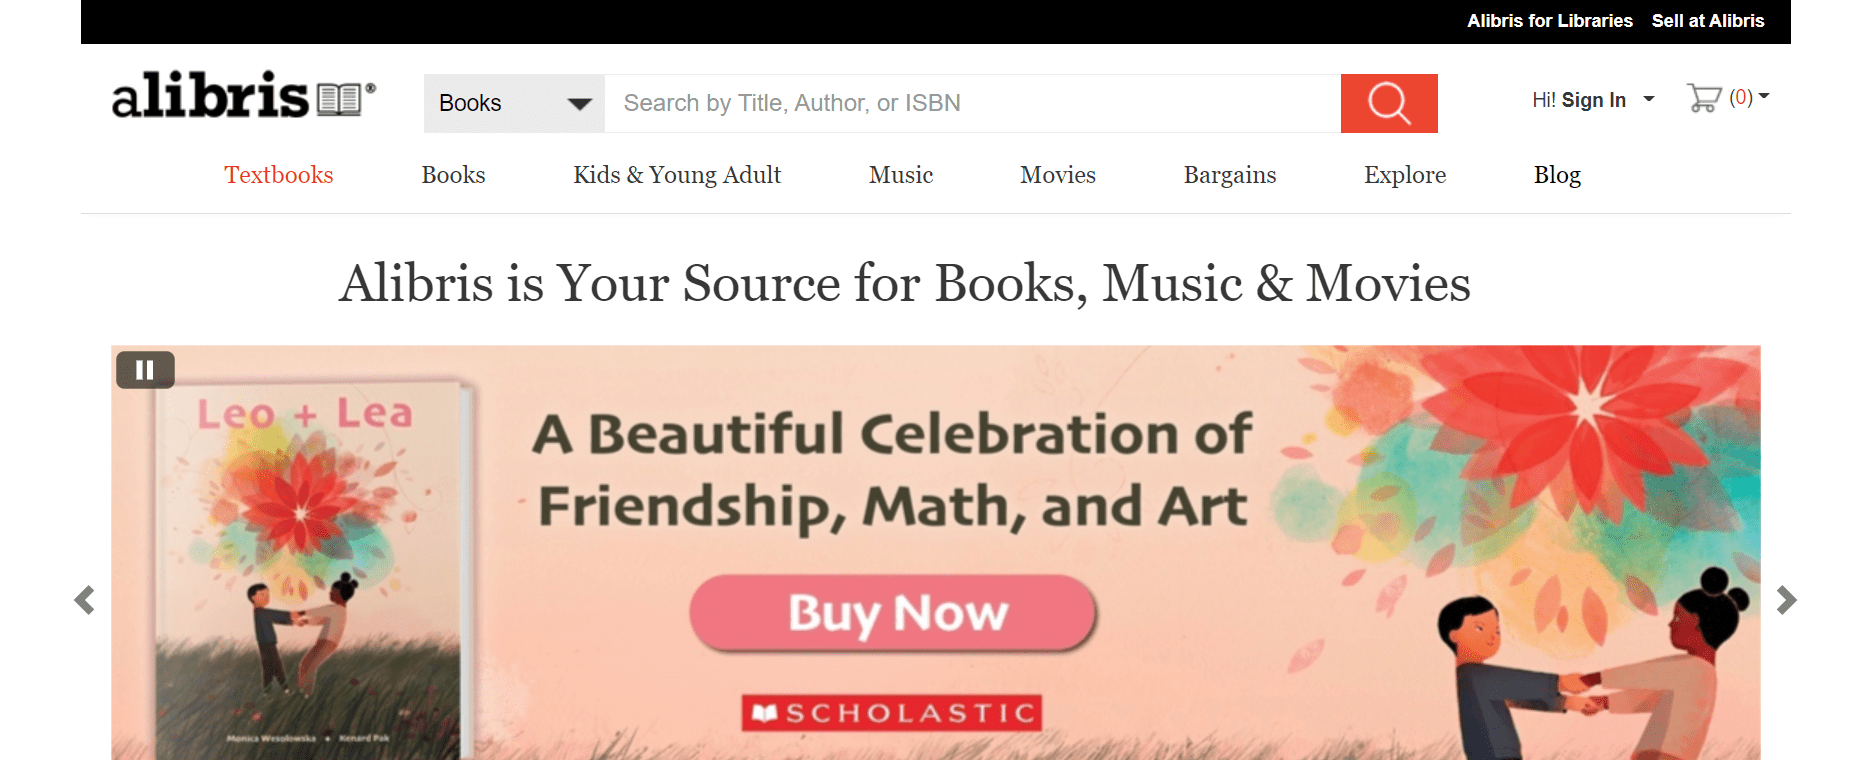Focus the Title, Author, or ISBN search field

click(x=971, y=103)
